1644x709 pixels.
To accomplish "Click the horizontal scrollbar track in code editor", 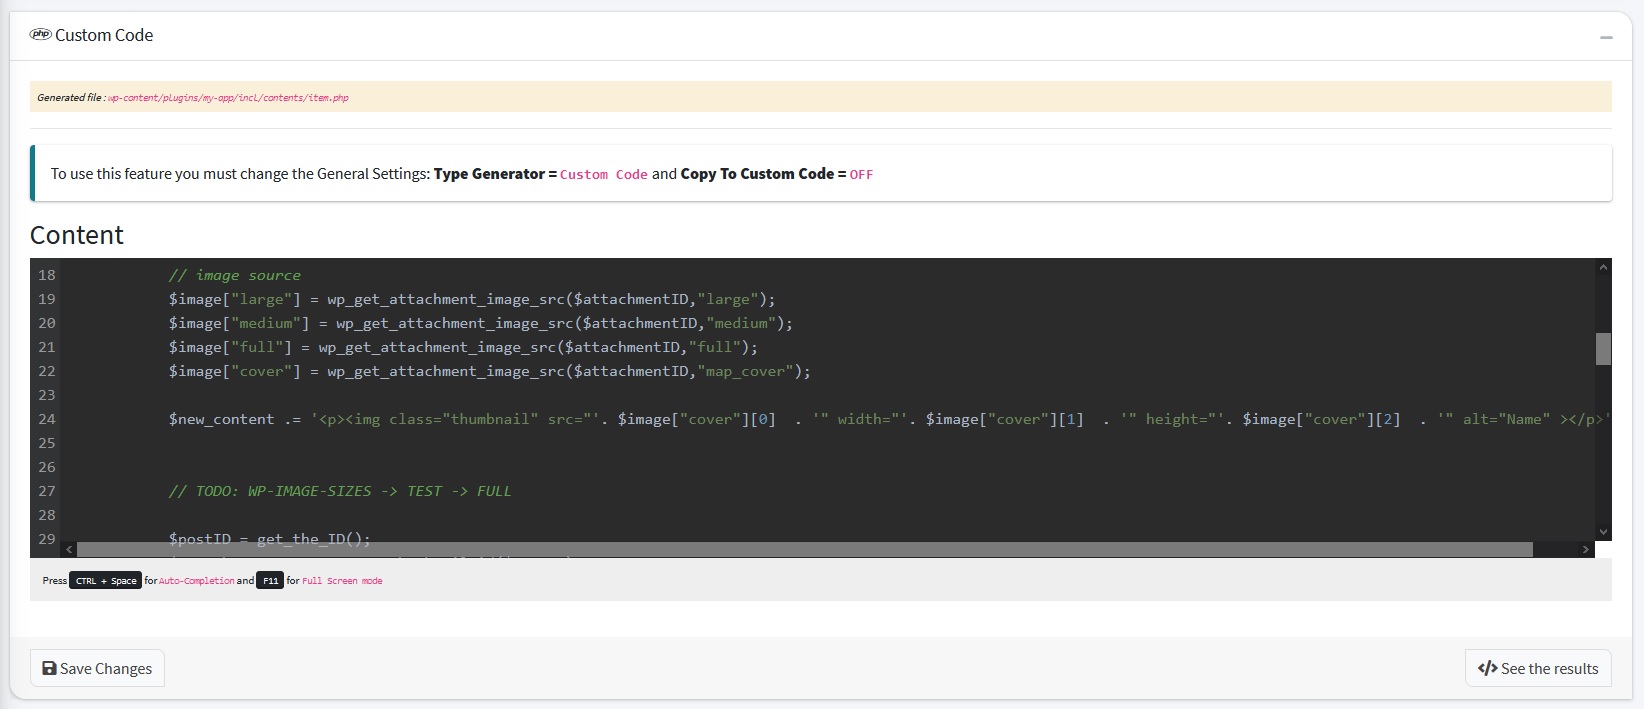I will click(x=800, y=549).
